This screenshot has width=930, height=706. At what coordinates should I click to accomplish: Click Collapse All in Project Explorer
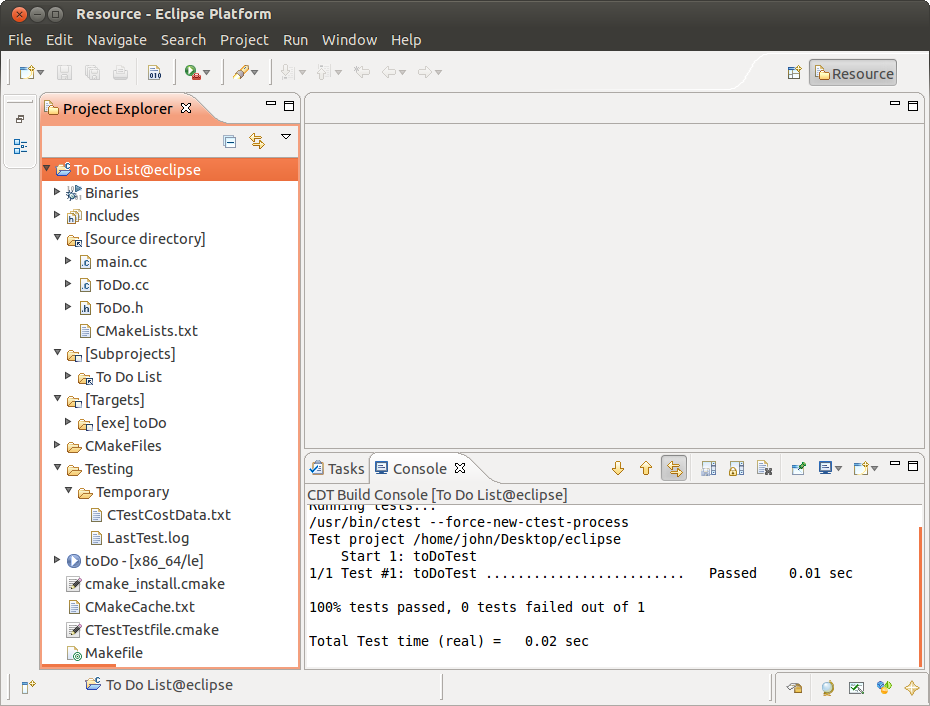coord(230,141)
